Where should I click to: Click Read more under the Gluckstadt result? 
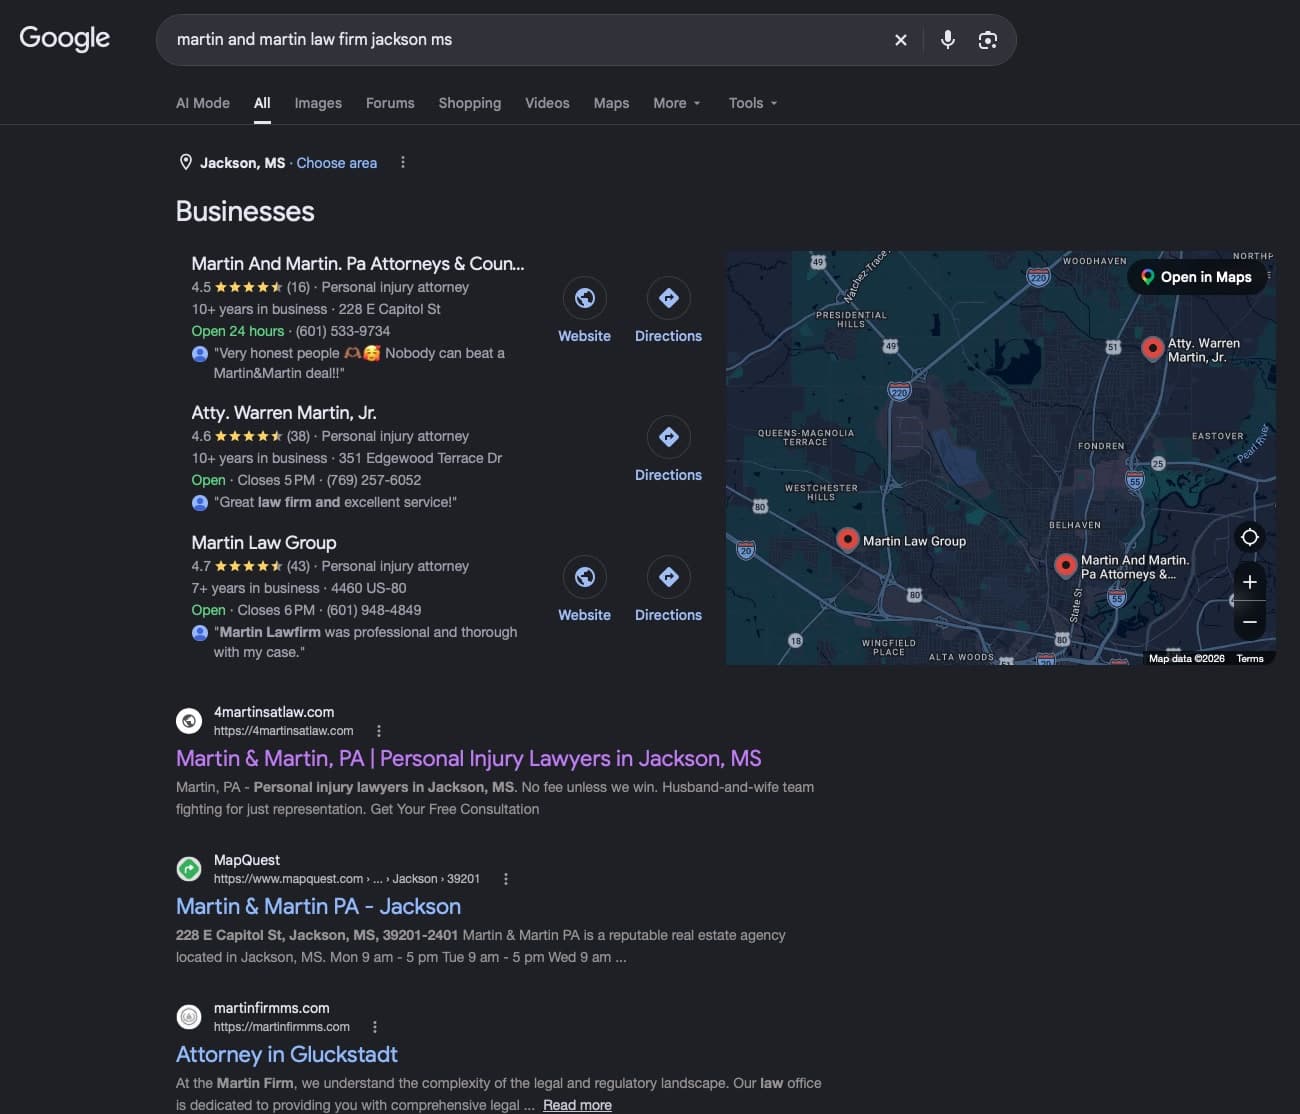click(x=577, y=1105)
